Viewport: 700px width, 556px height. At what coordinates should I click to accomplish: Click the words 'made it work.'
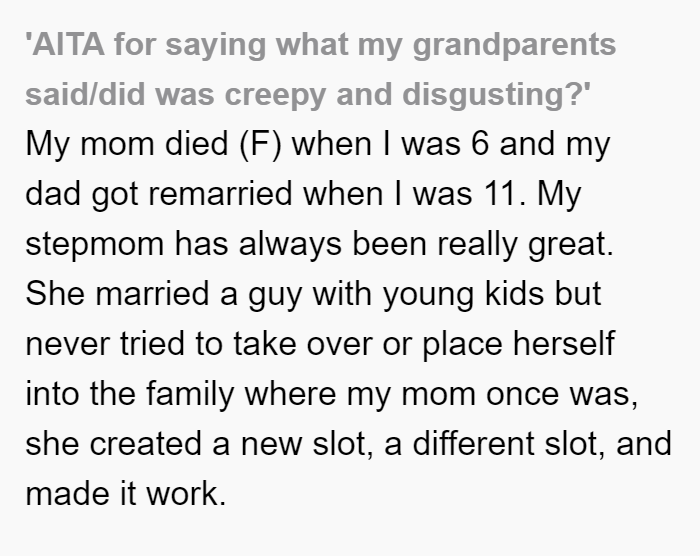pyautogui.click(x=126, y=494)
